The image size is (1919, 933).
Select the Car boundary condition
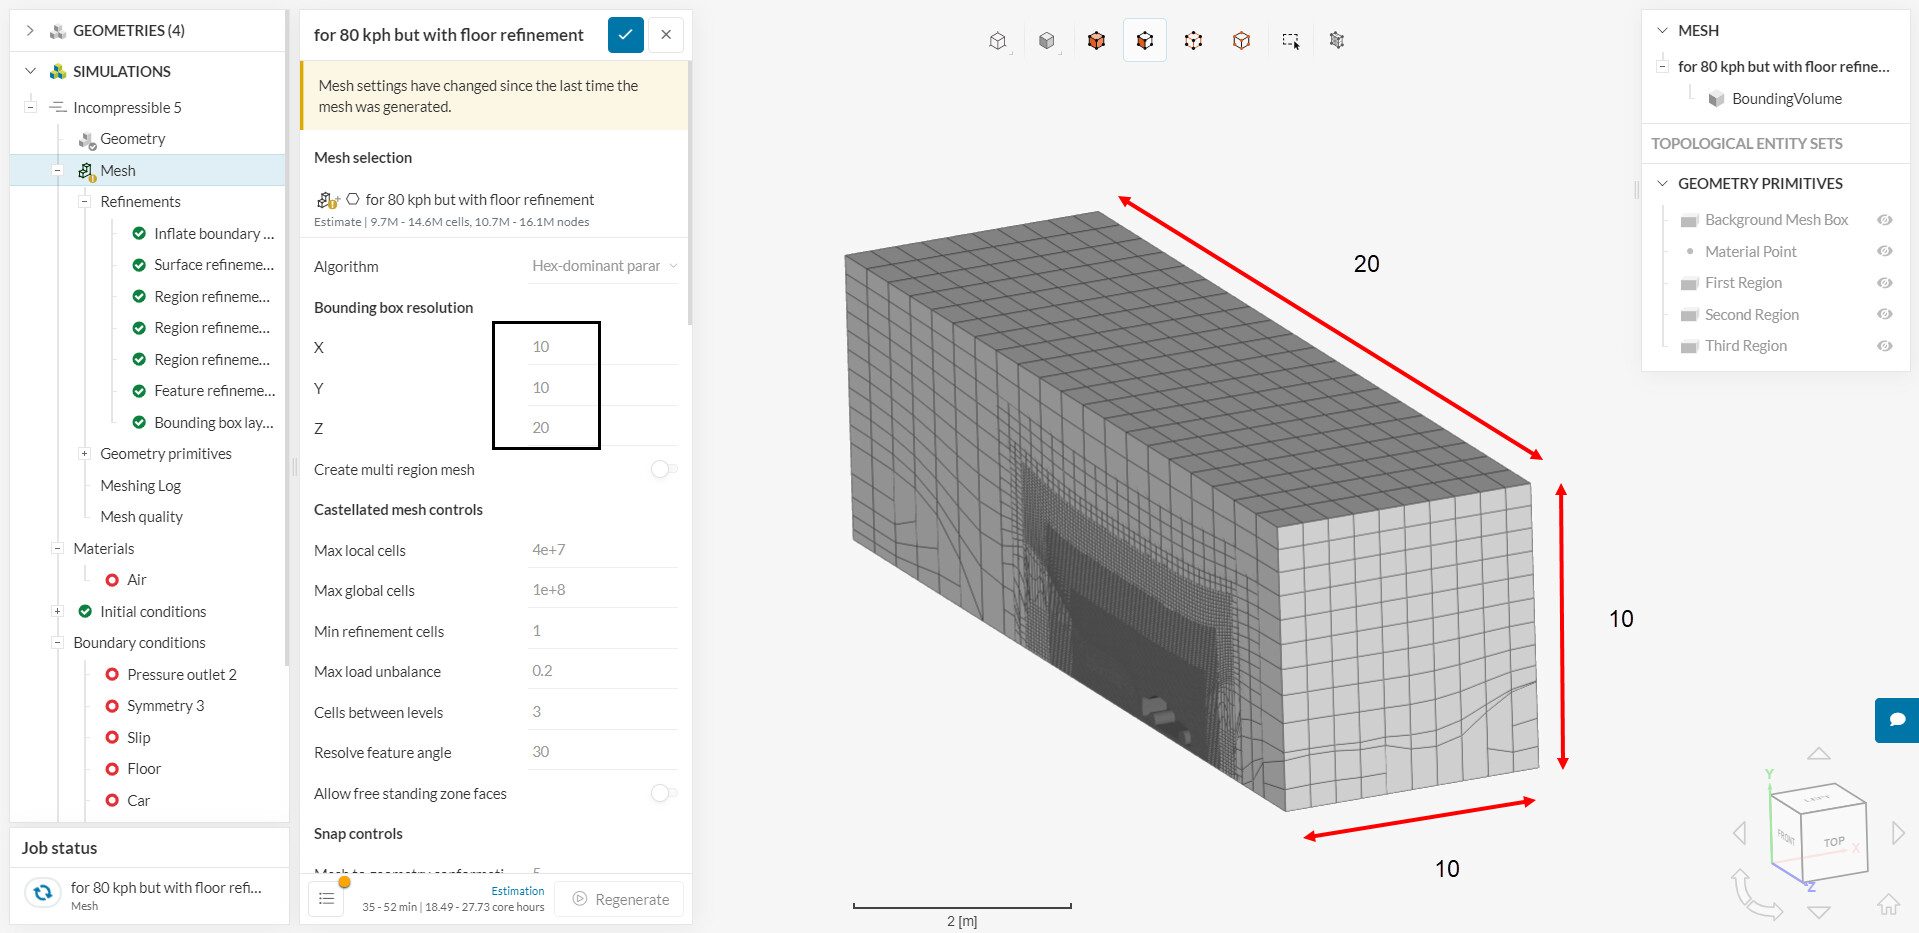[x=139, y=801]
